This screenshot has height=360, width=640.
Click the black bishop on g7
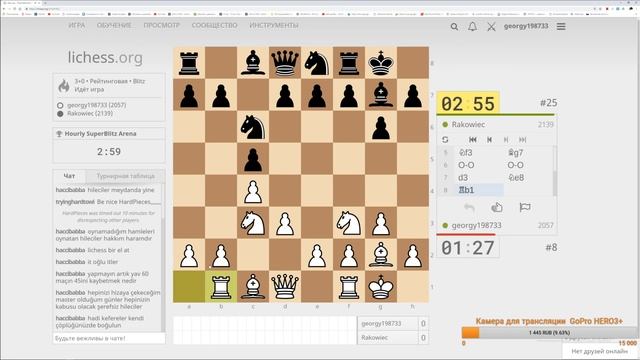point(381,95)
